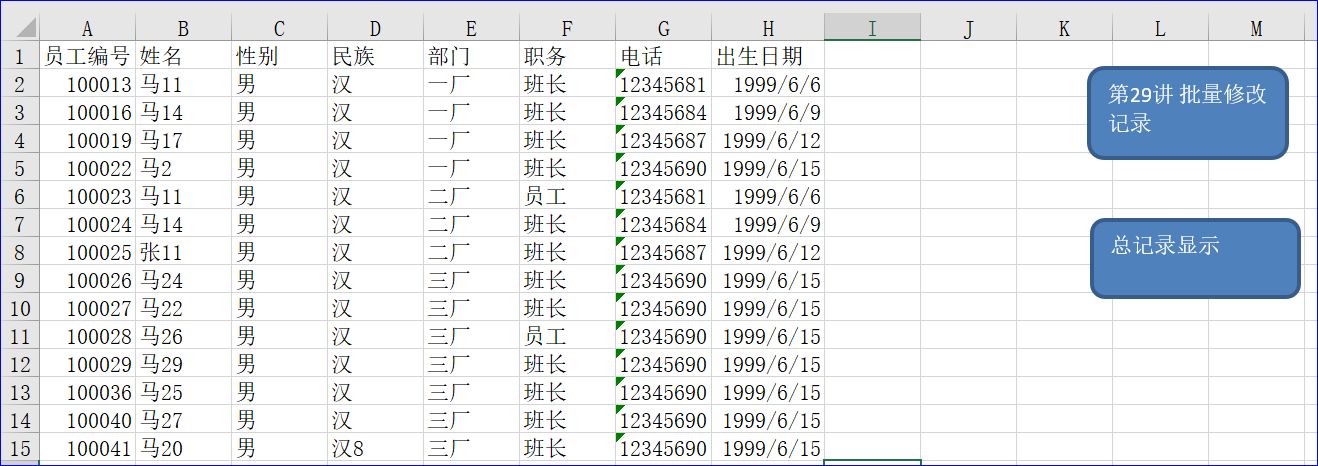Select cell with employee ID 100041
Viewport: 1318px width, 466px height.
click(x=88, y=448)
